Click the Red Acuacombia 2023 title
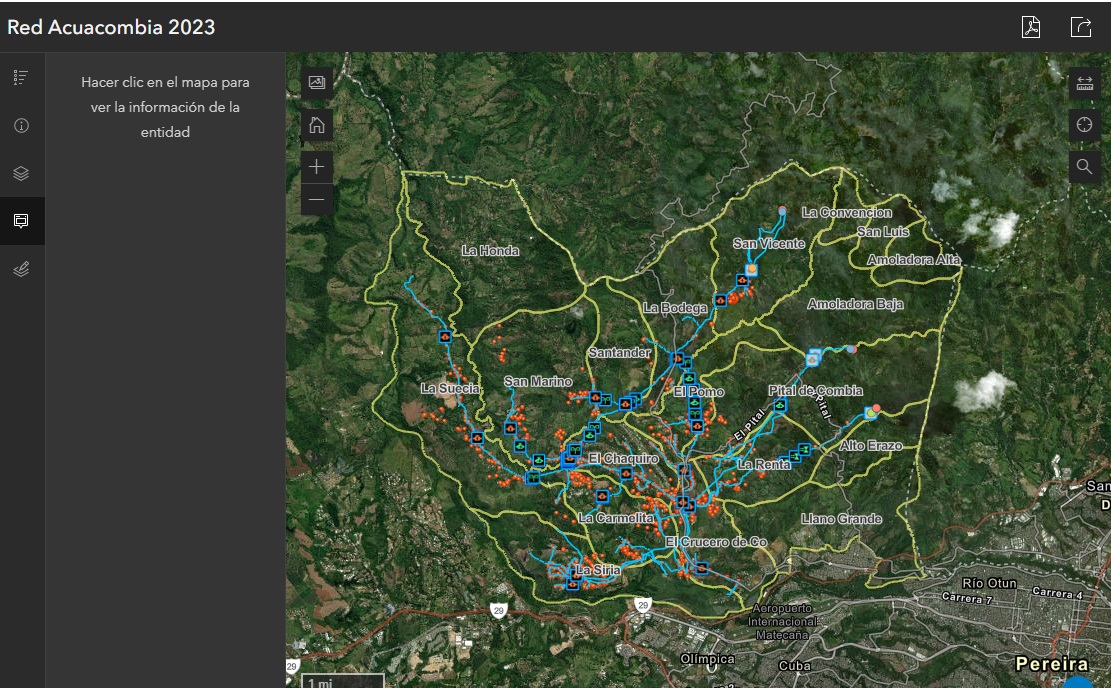1111x688 pixels. tap(111, 27)
